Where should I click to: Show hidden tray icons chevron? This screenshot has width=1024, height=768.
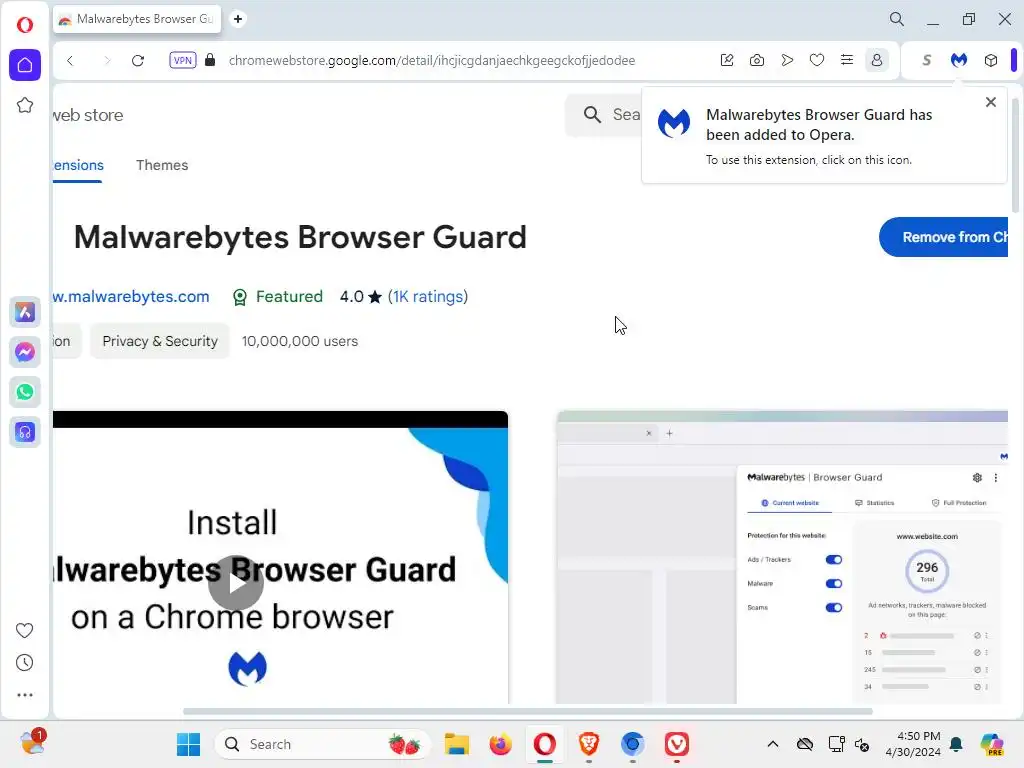point(773,744)
